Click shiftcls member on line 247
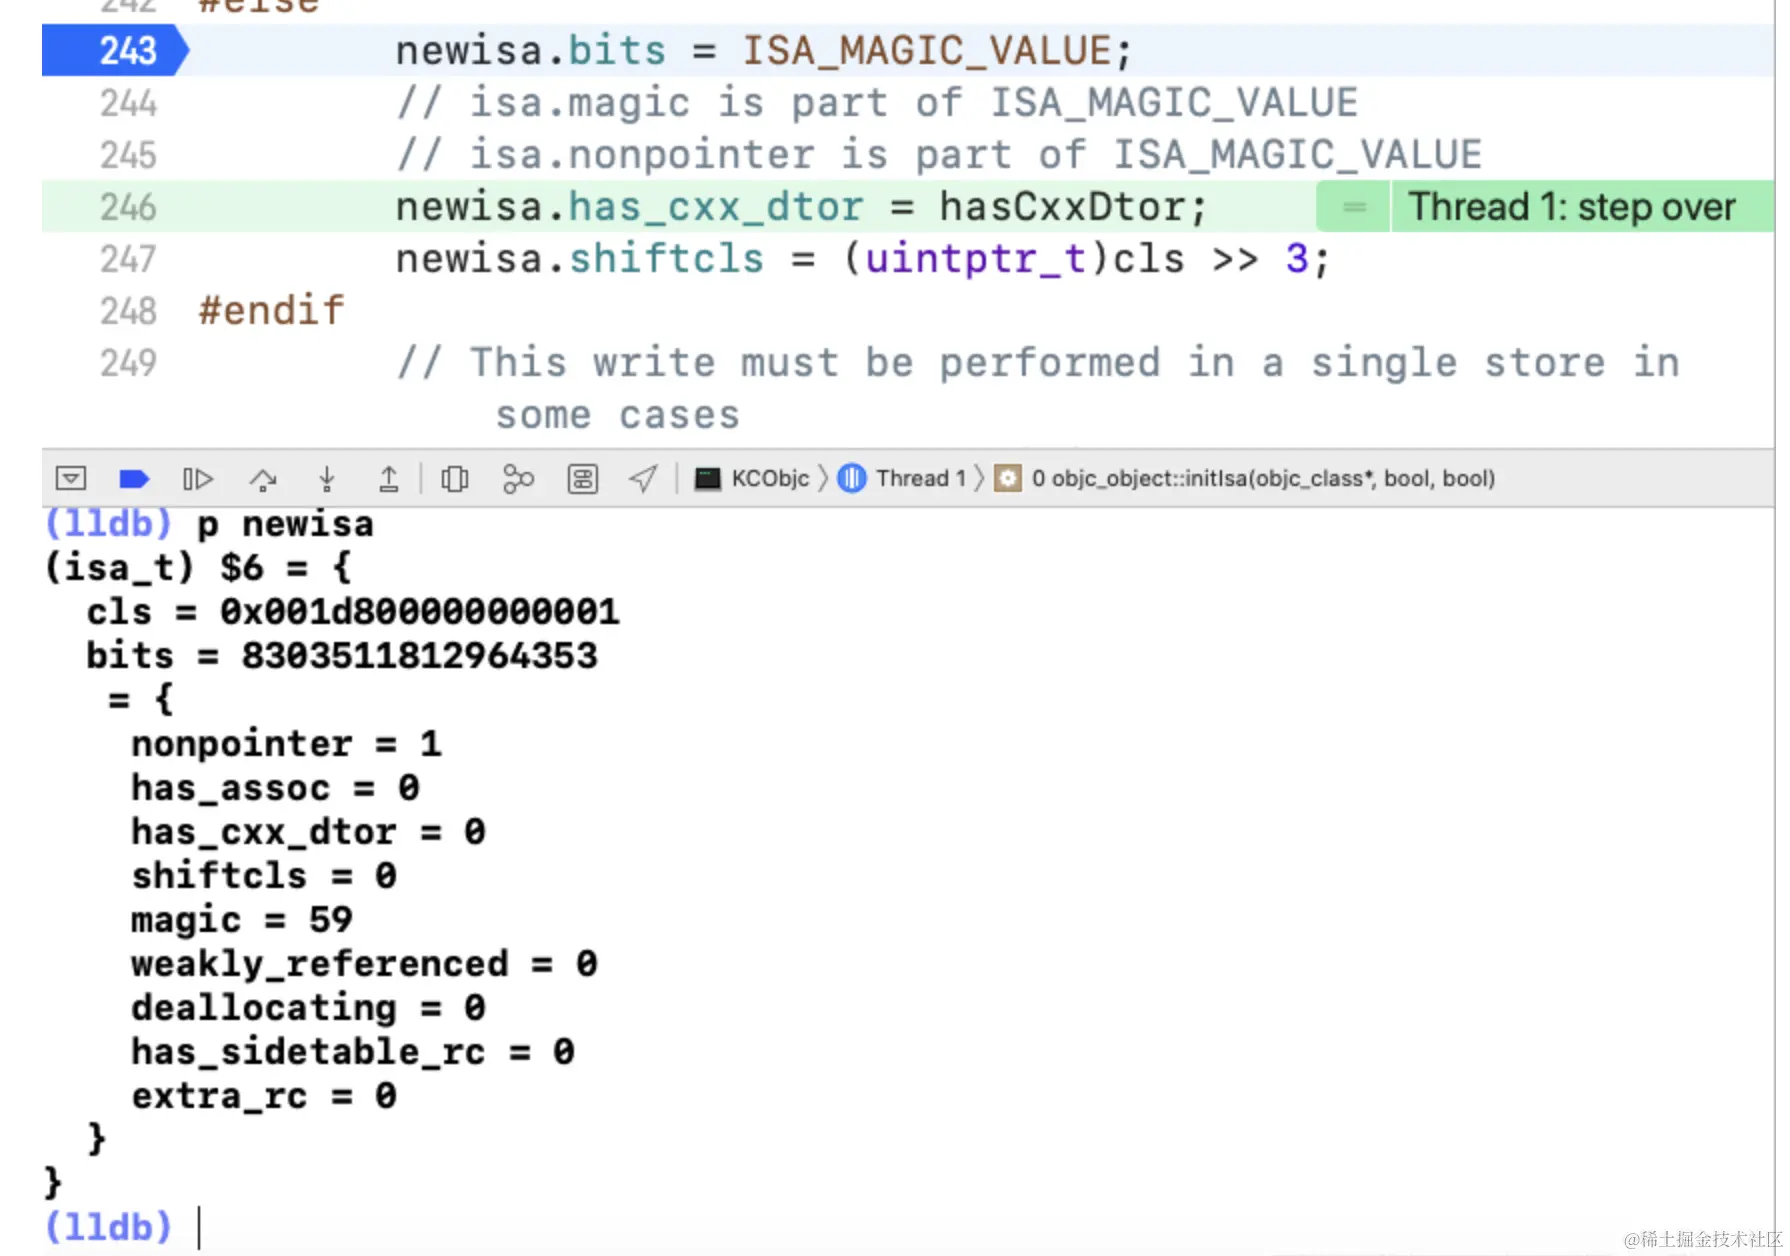 [x=667, y=259]
